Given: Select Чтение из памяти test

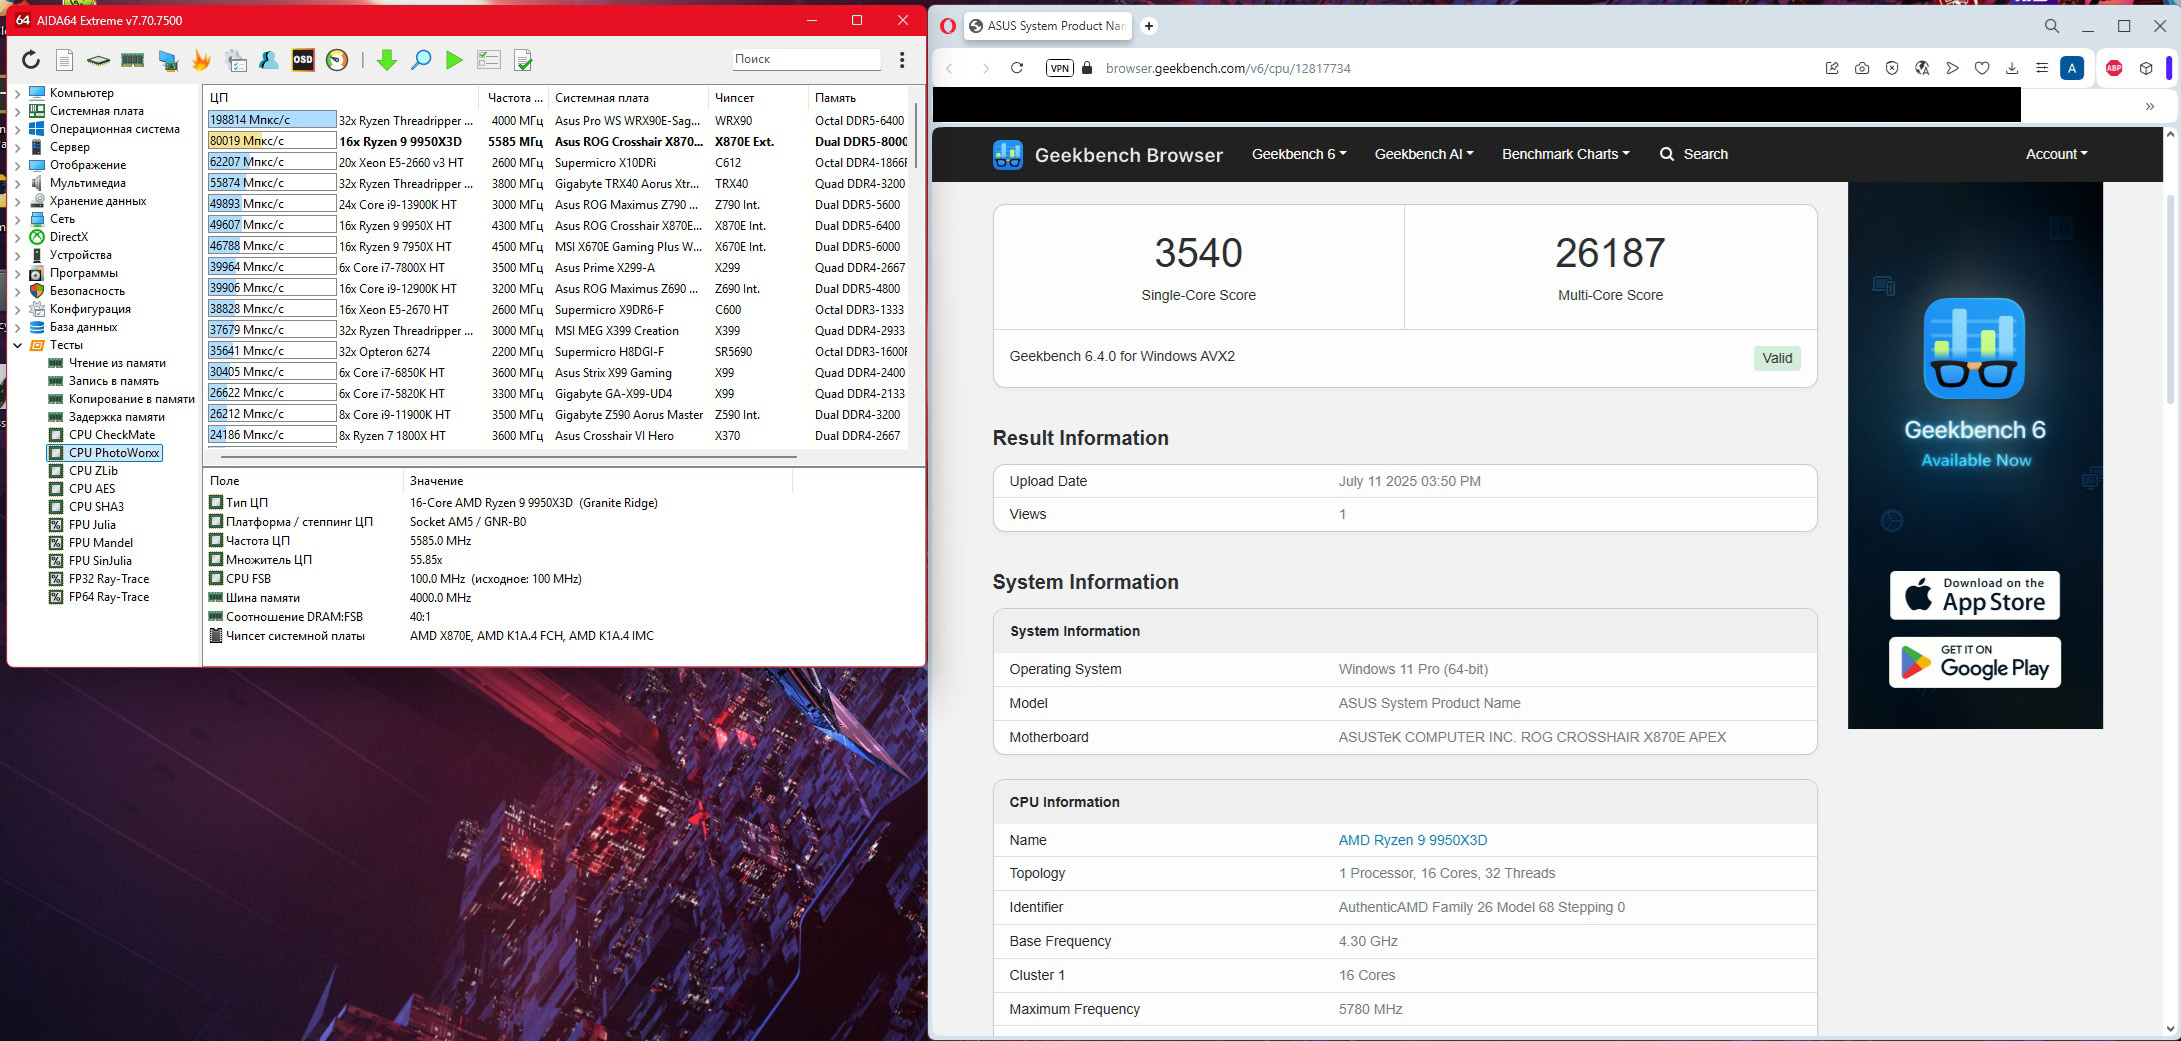Looking at the screenshot, I should coord(117,363).
